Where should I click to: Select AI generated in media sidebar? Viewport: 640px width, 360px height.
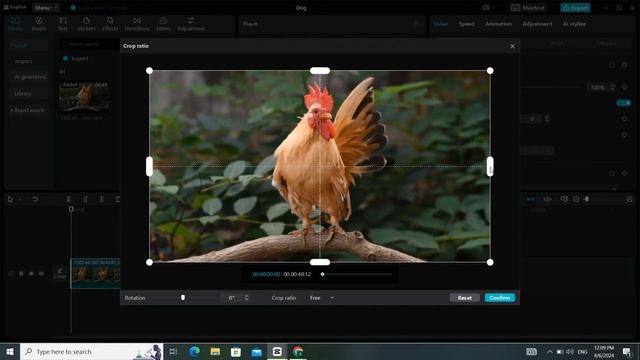click(30, 77)
